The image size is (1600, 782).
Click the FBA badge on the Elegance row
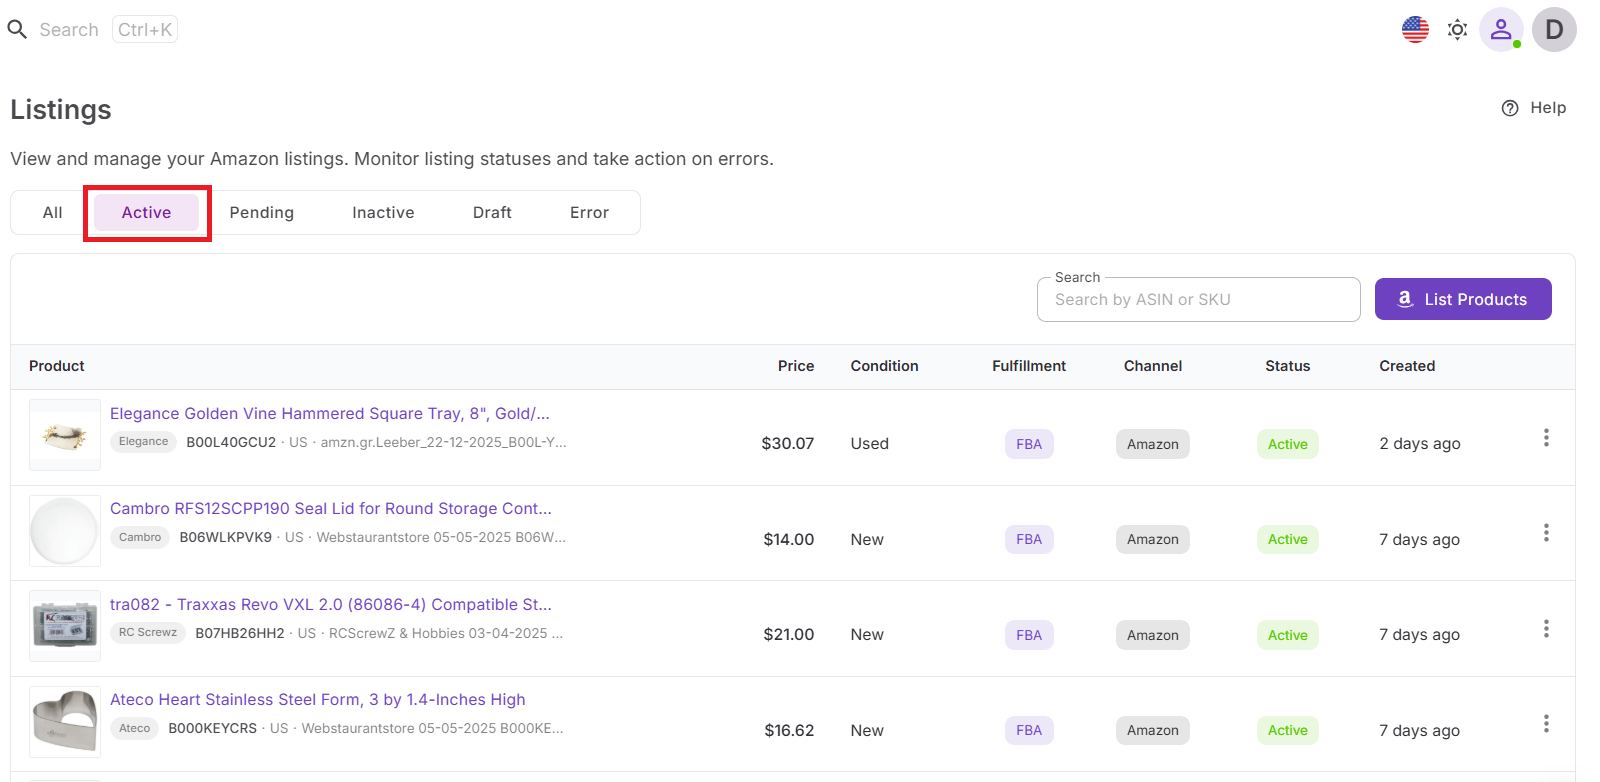coord(1028,444)
